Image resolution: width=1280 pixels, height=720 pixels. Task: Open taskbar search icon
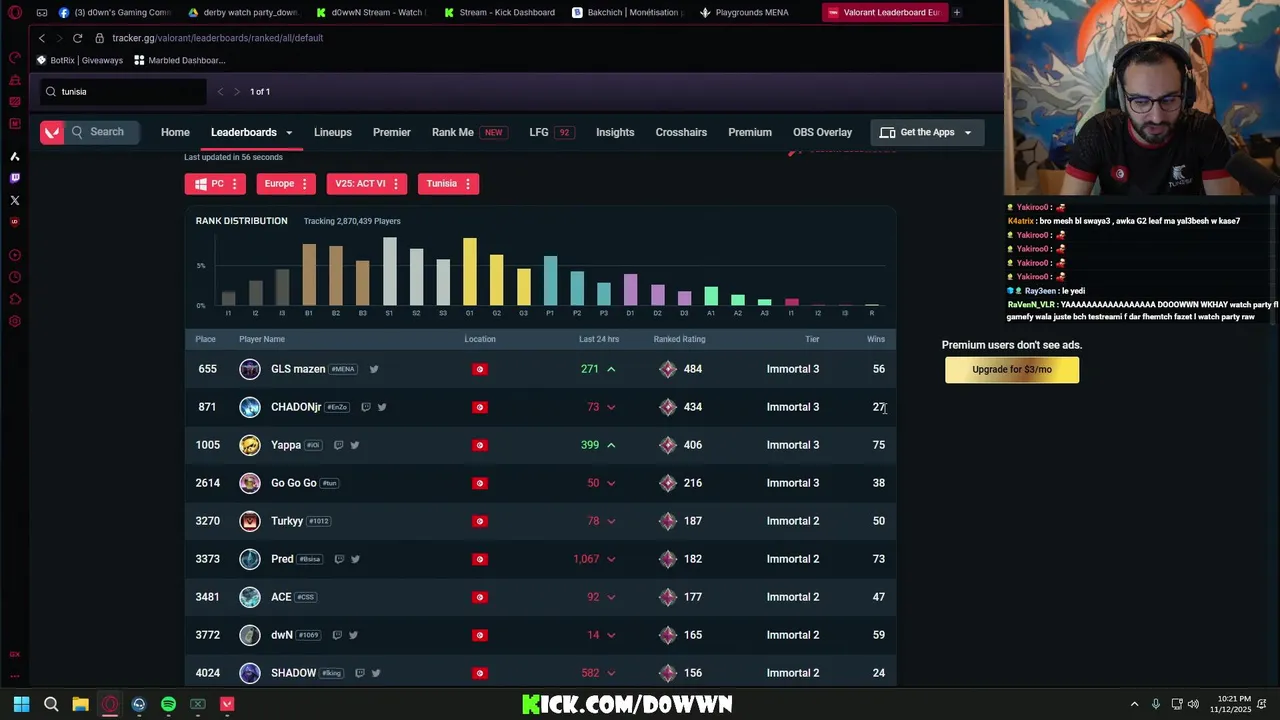51,704
